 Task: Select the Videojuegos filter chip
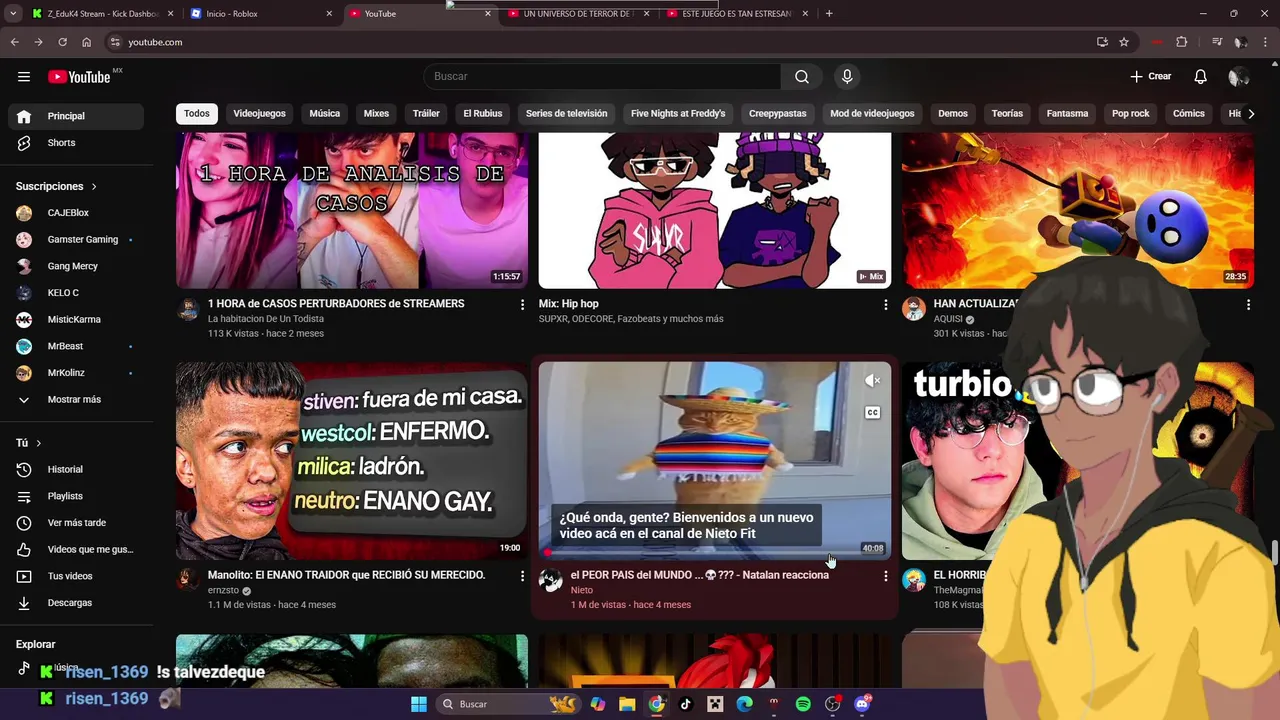[x=260, y=114]
